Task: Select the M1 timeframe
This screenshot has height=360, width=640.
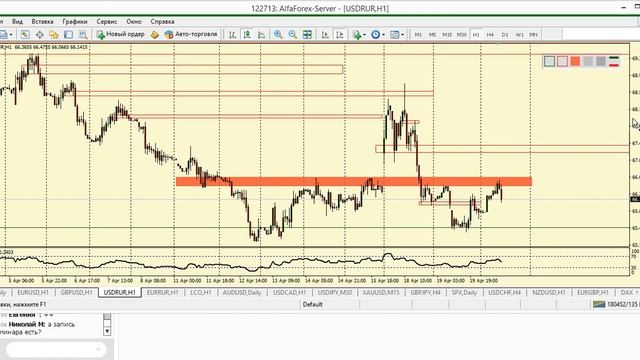Action: pos(418,35)
